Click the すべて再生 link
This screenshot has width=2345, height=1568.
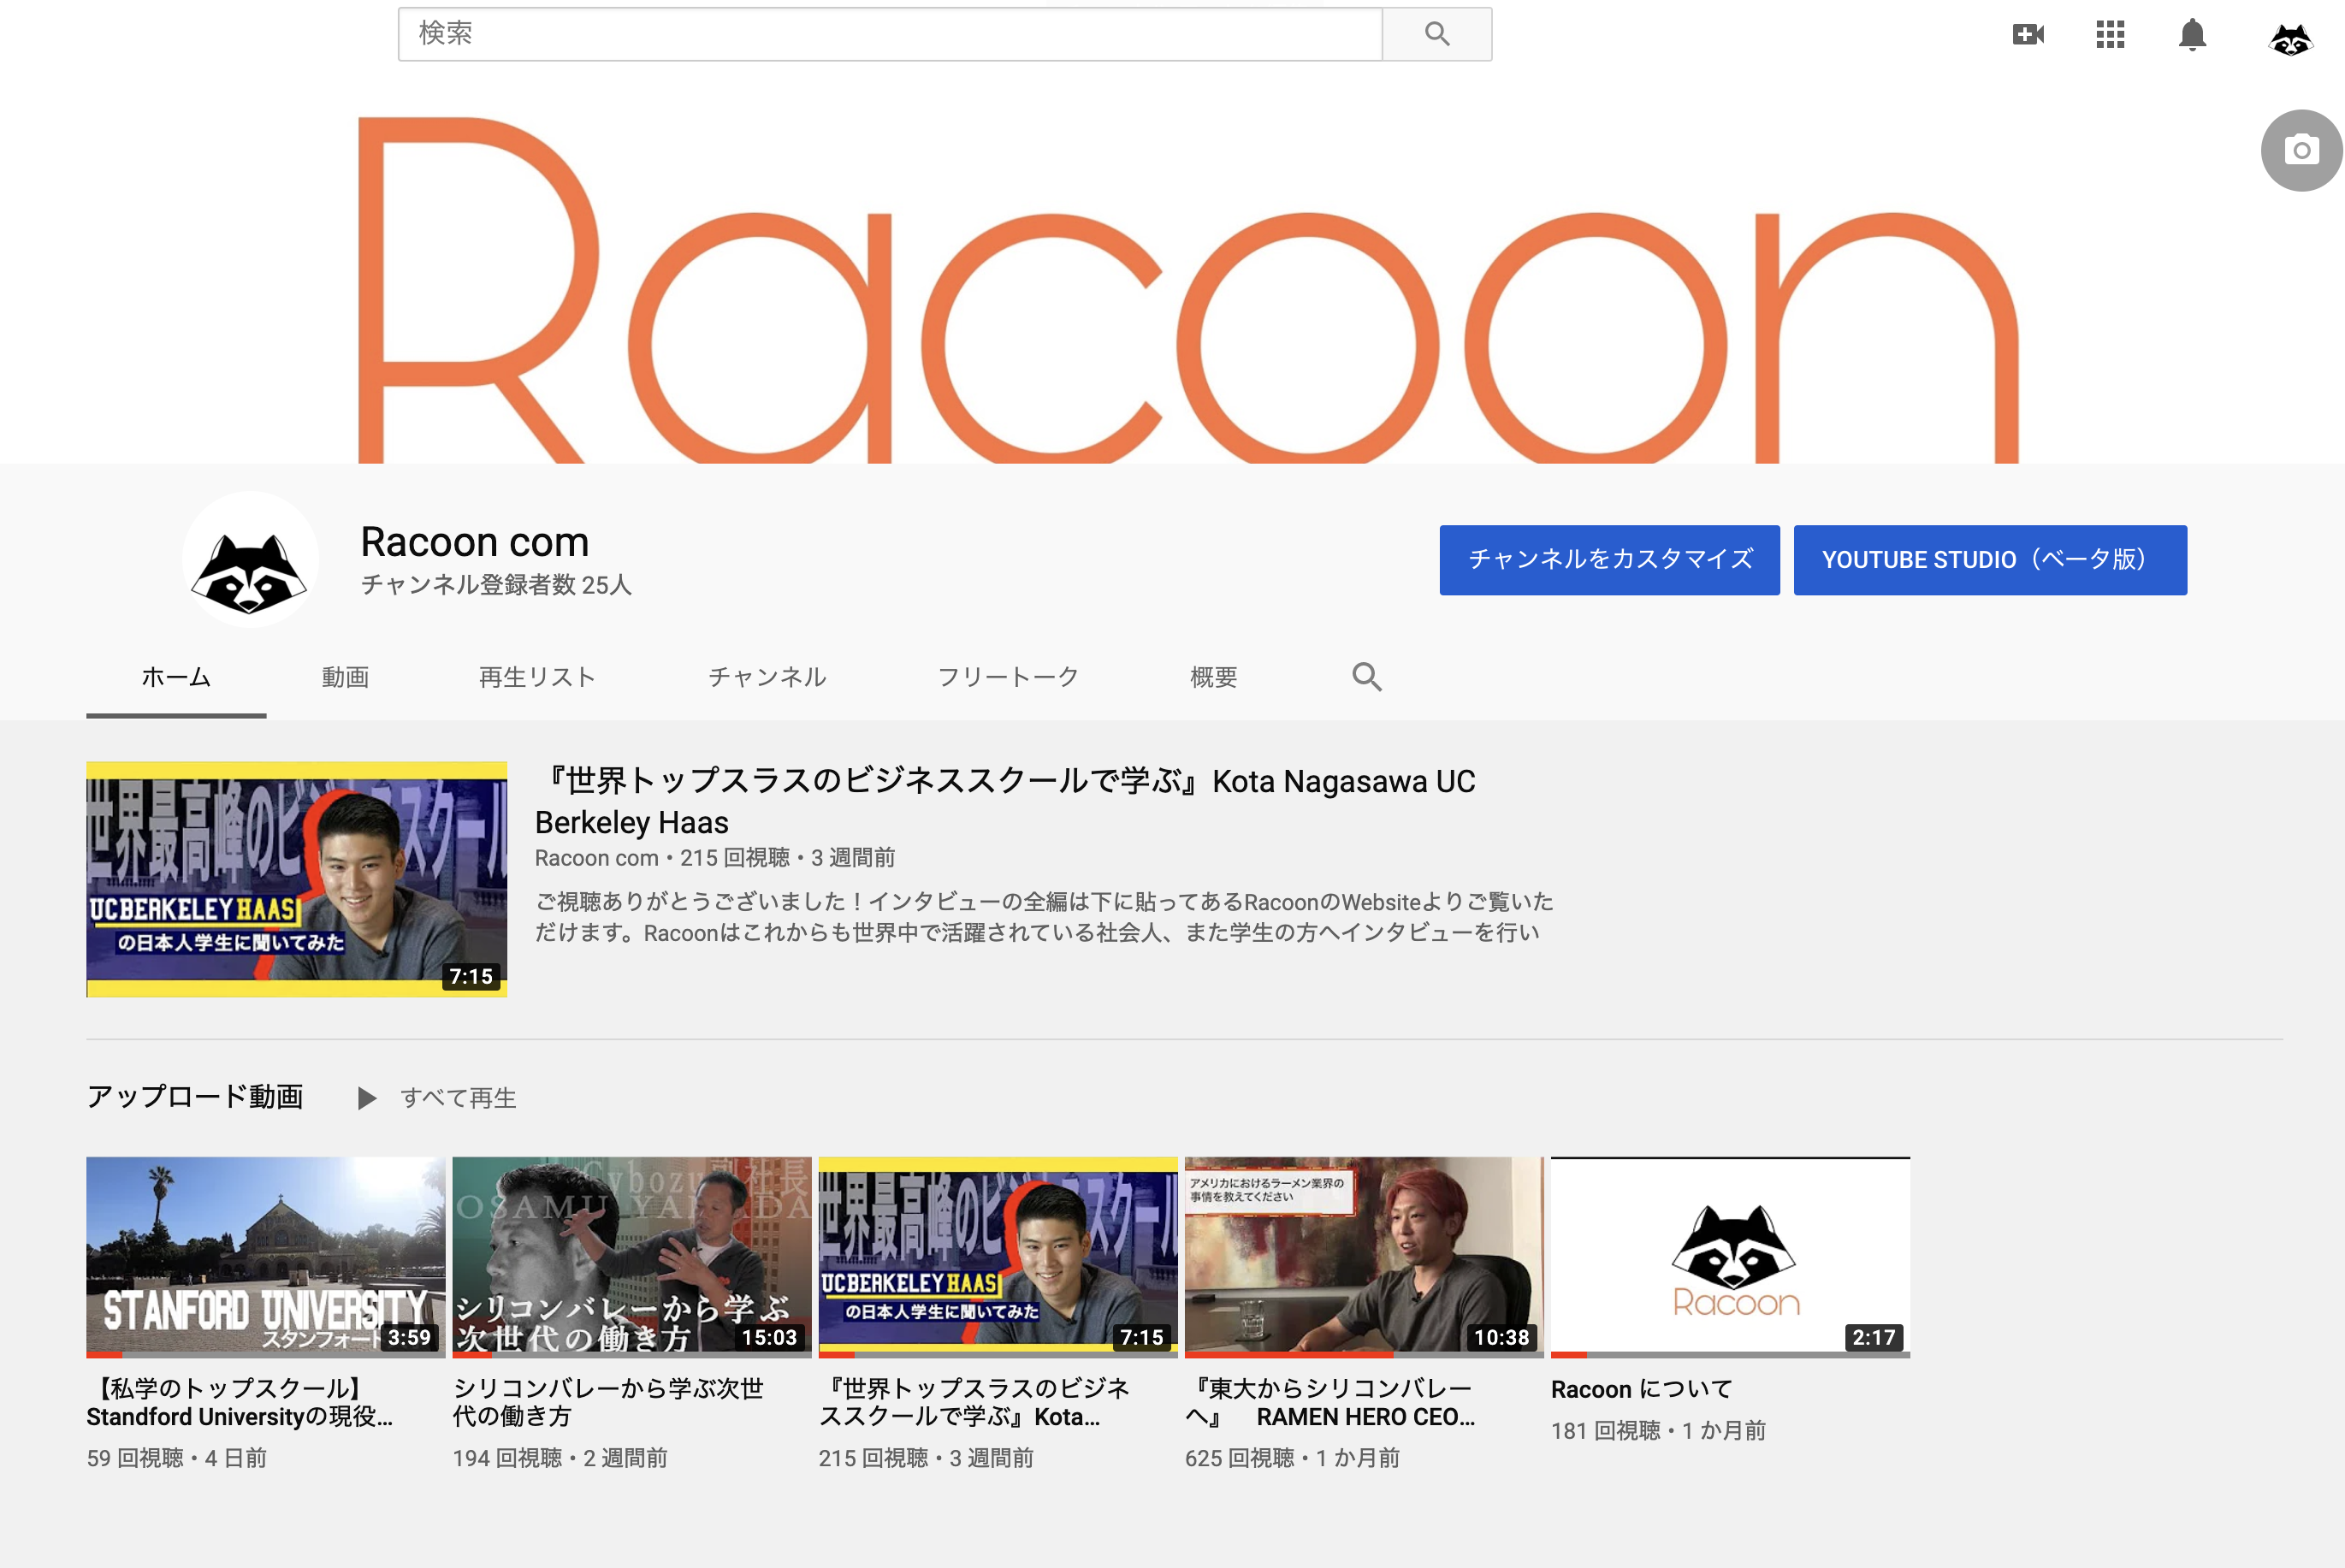[x=458, y=1098]
